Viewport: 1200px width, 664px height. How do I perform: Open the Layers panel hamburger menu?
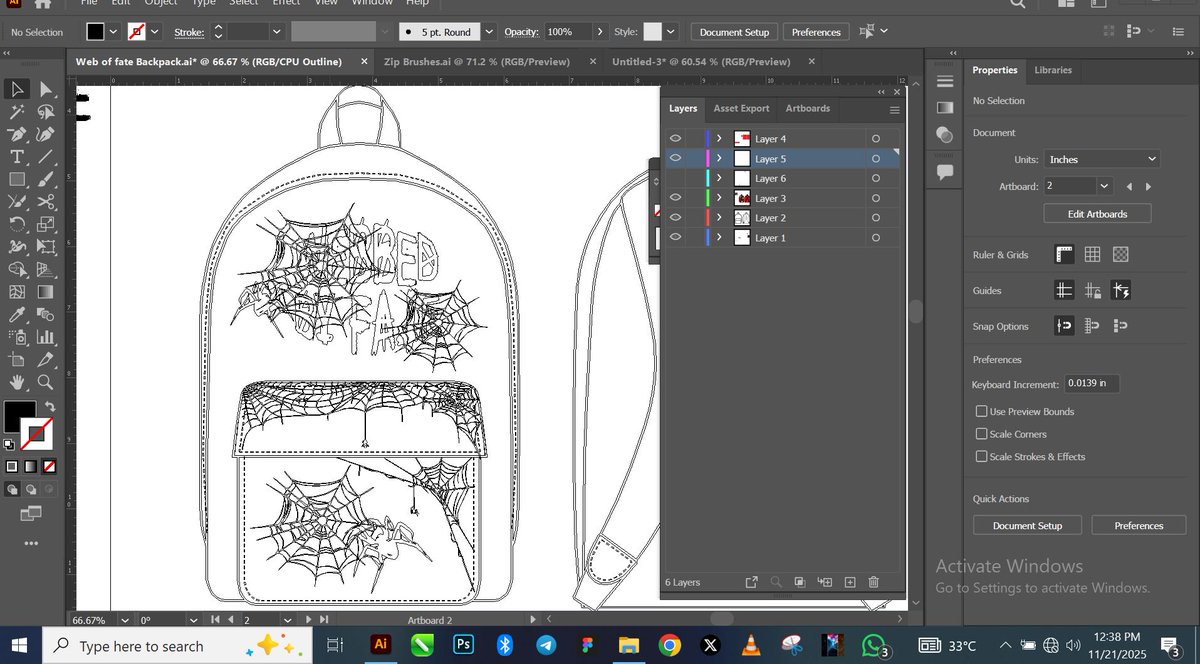[894, 109]
